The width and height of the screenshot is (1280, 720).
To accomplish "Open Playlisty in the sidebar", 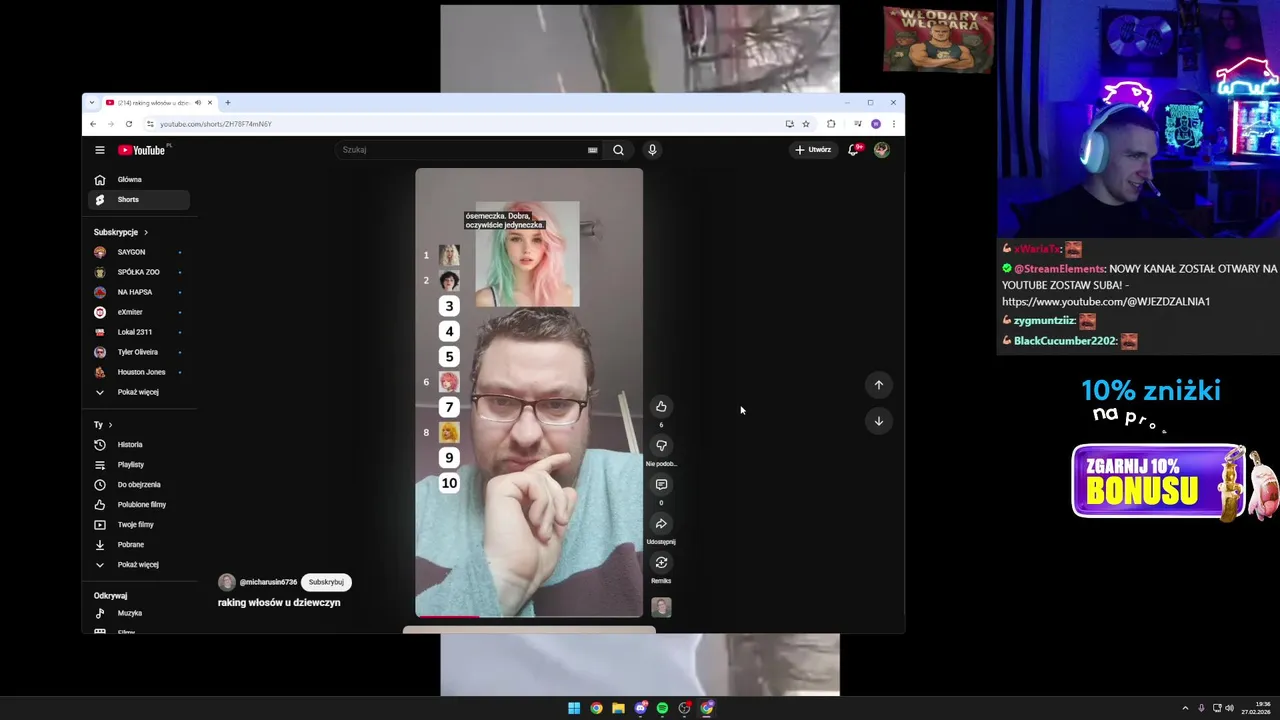I will pos(138,465).
